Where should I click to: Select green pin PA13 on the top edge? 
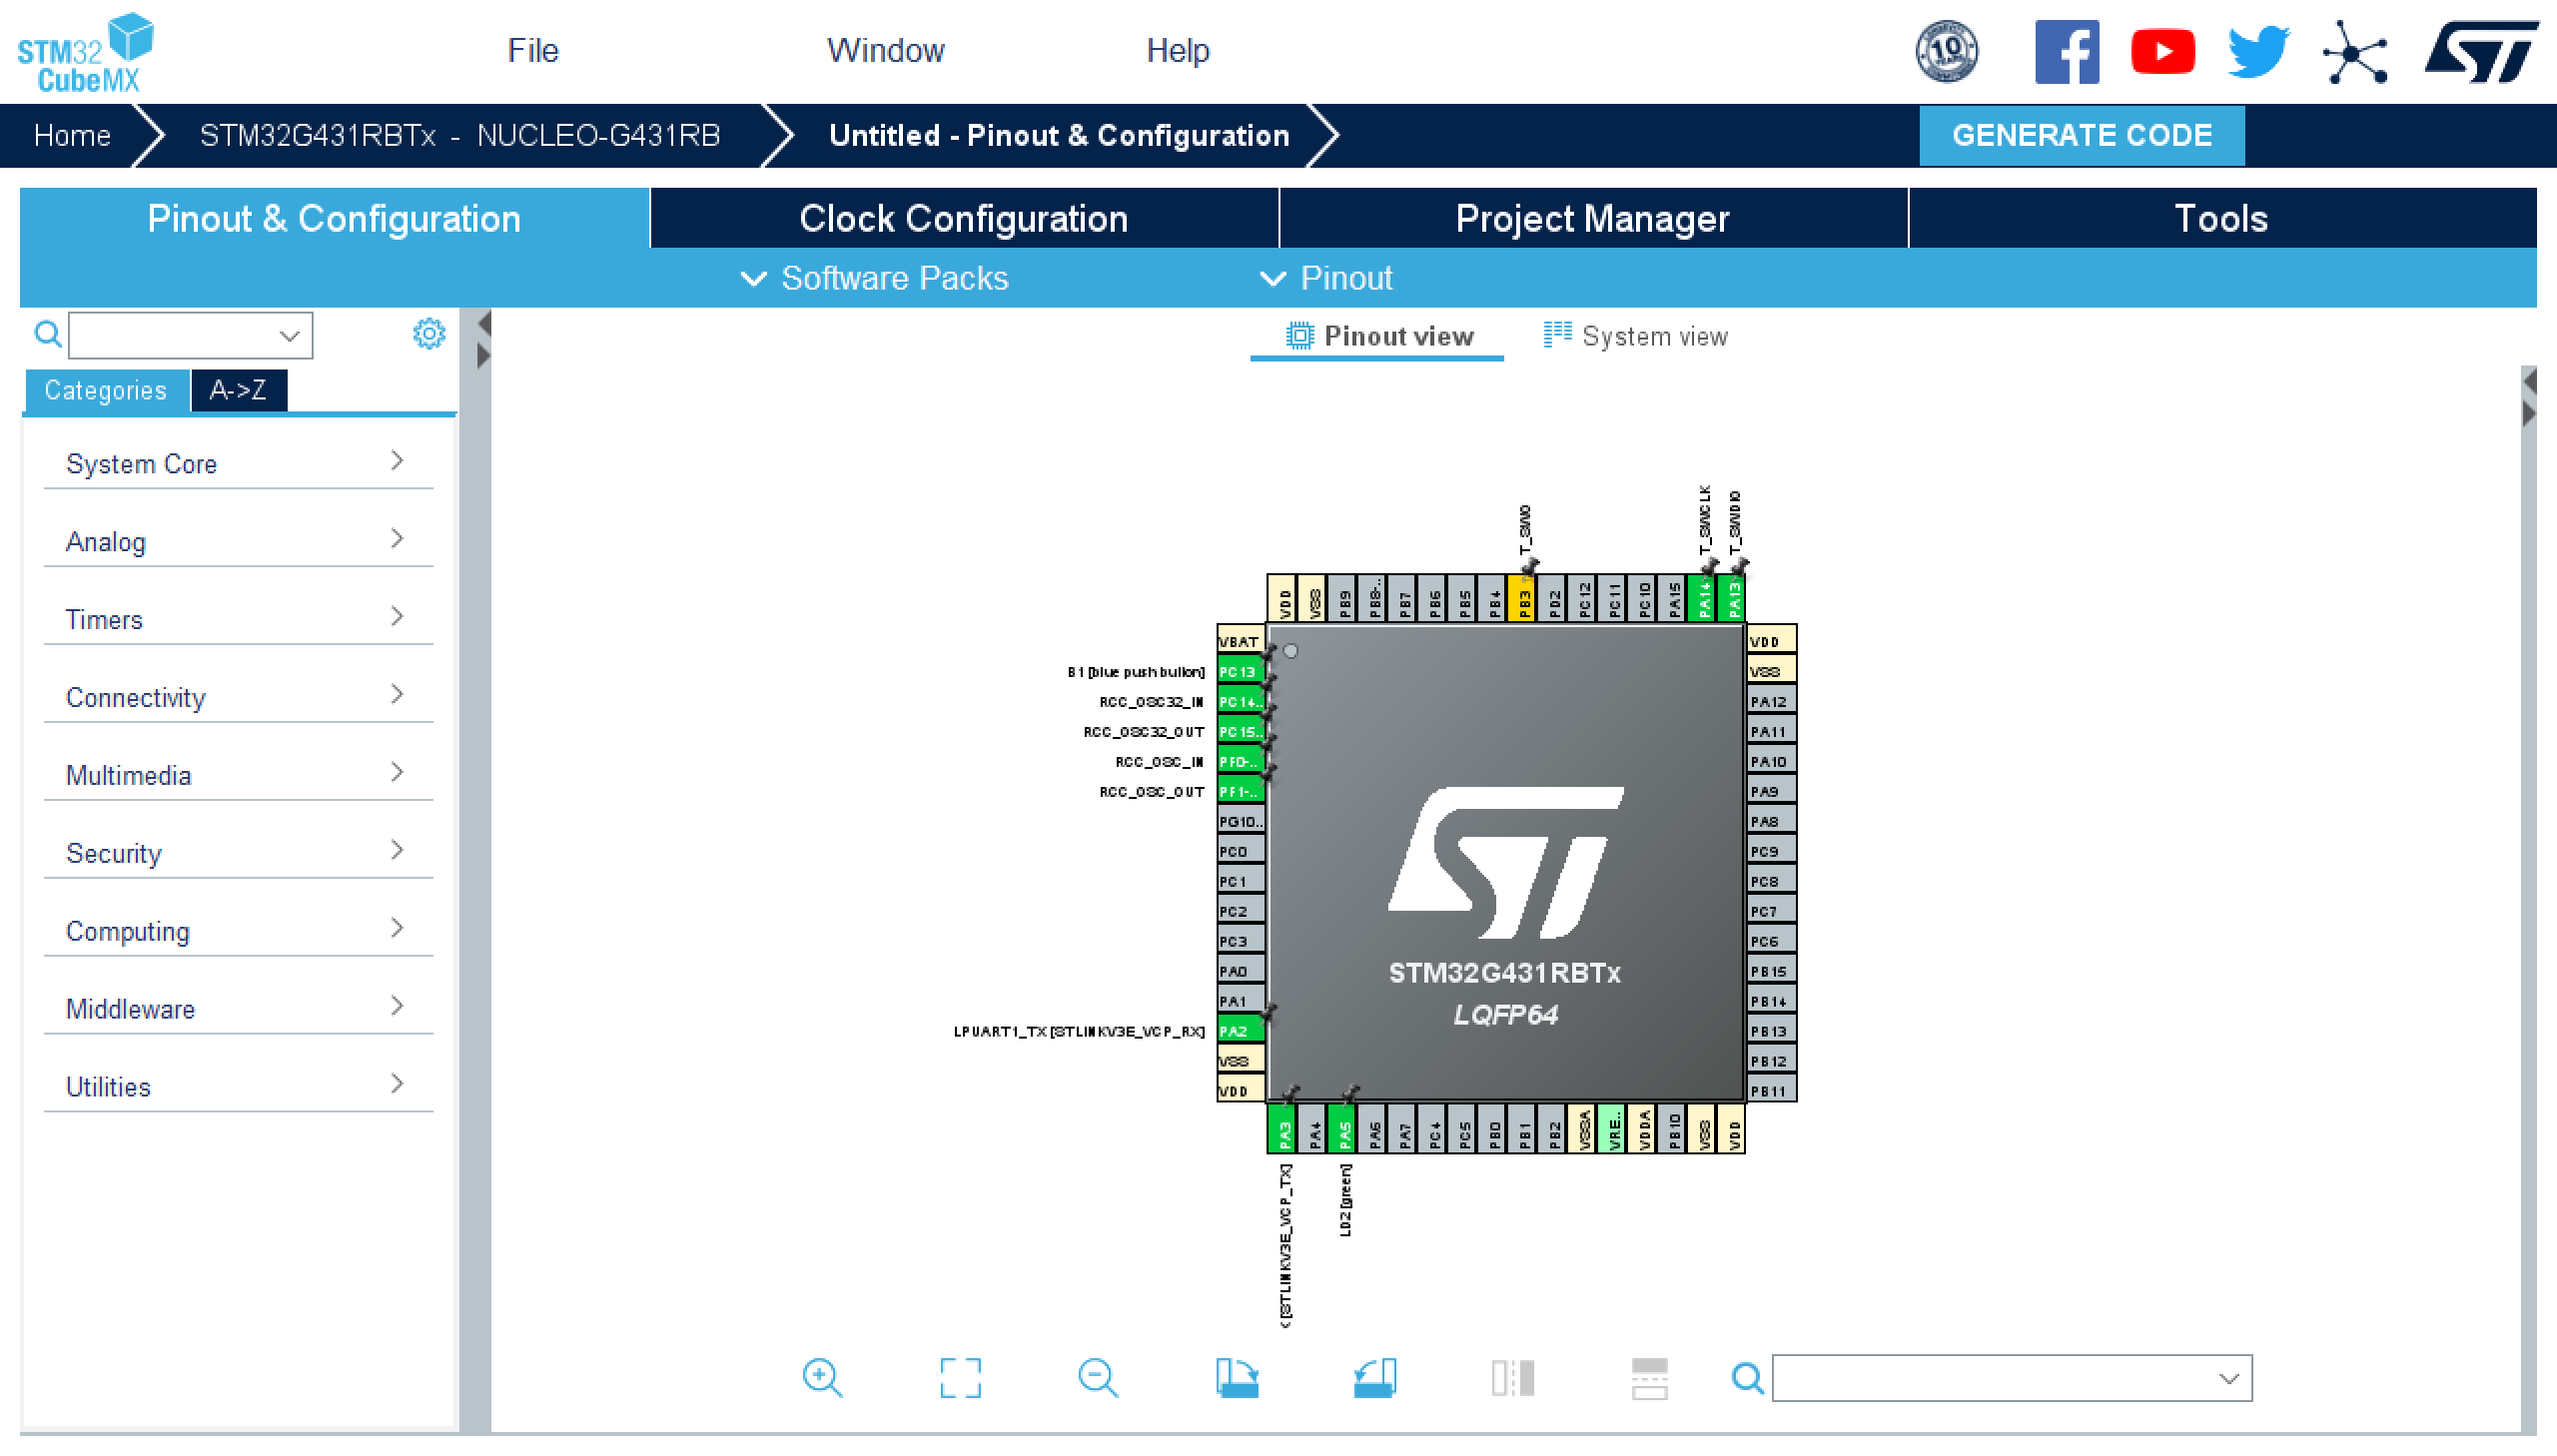click(x=1733, y=599)
